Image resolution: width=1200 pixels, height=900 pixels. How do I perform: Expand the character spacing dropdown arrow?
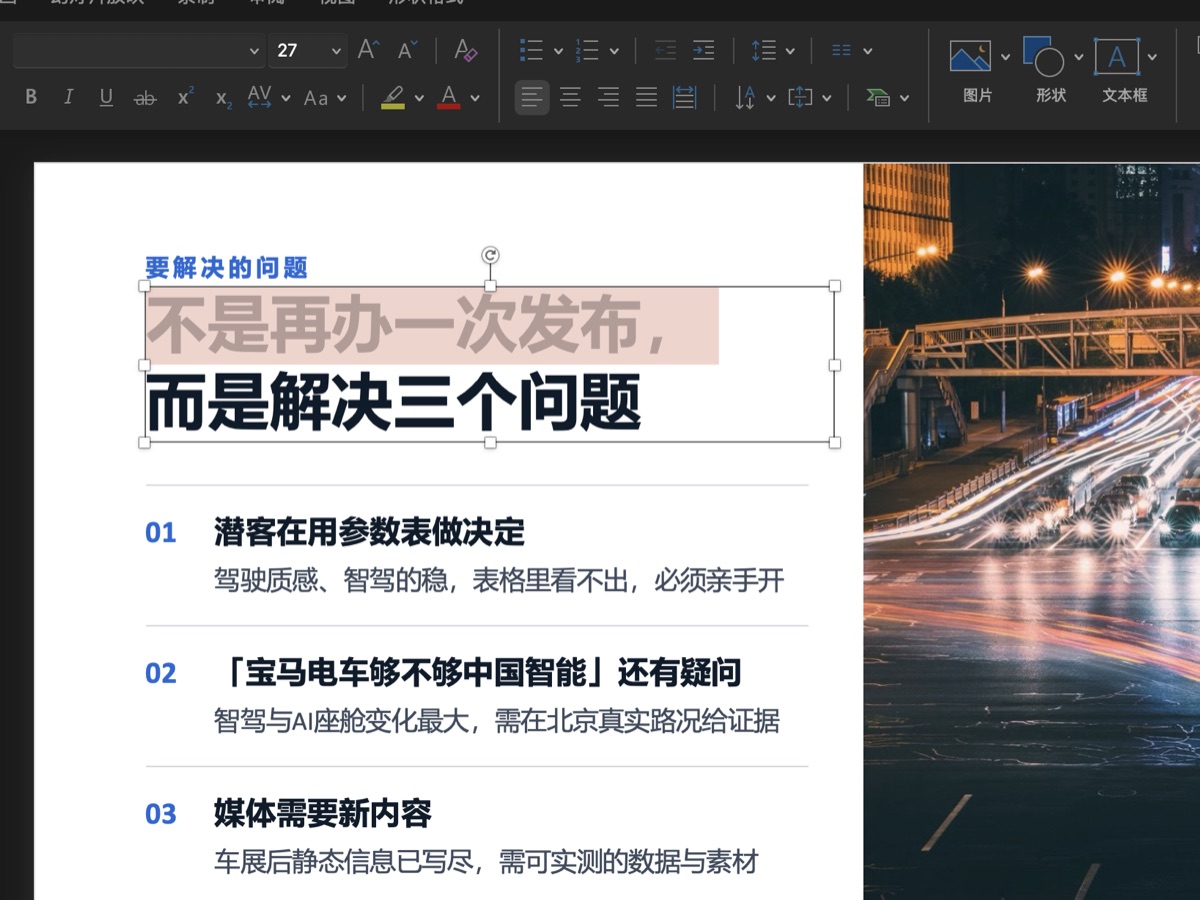[286, 98]
